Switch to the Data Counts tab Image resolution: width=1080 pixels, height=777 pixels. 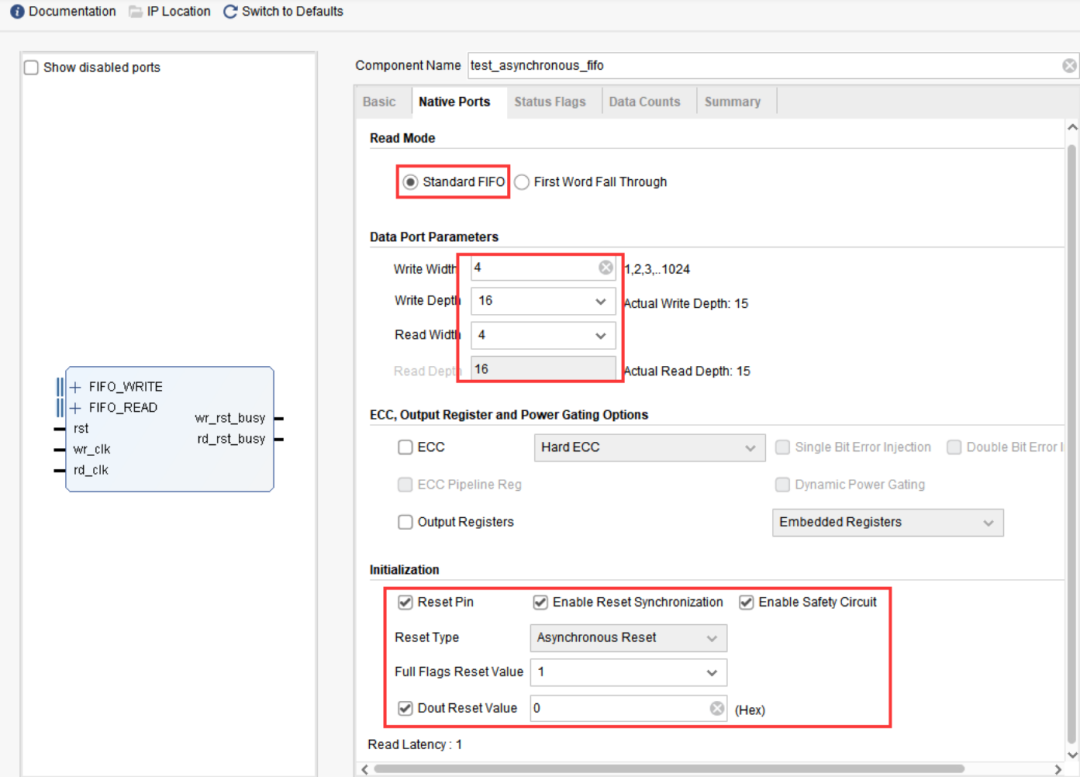(644, 102)
